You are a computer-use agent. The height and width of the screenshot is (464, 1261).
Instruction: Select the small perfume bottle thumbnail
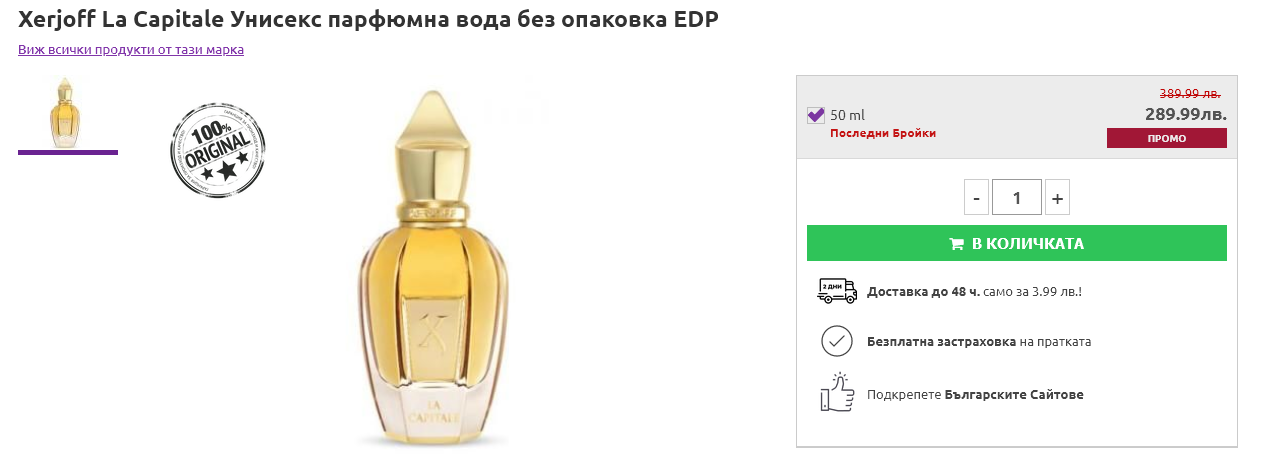pos(68,112)
